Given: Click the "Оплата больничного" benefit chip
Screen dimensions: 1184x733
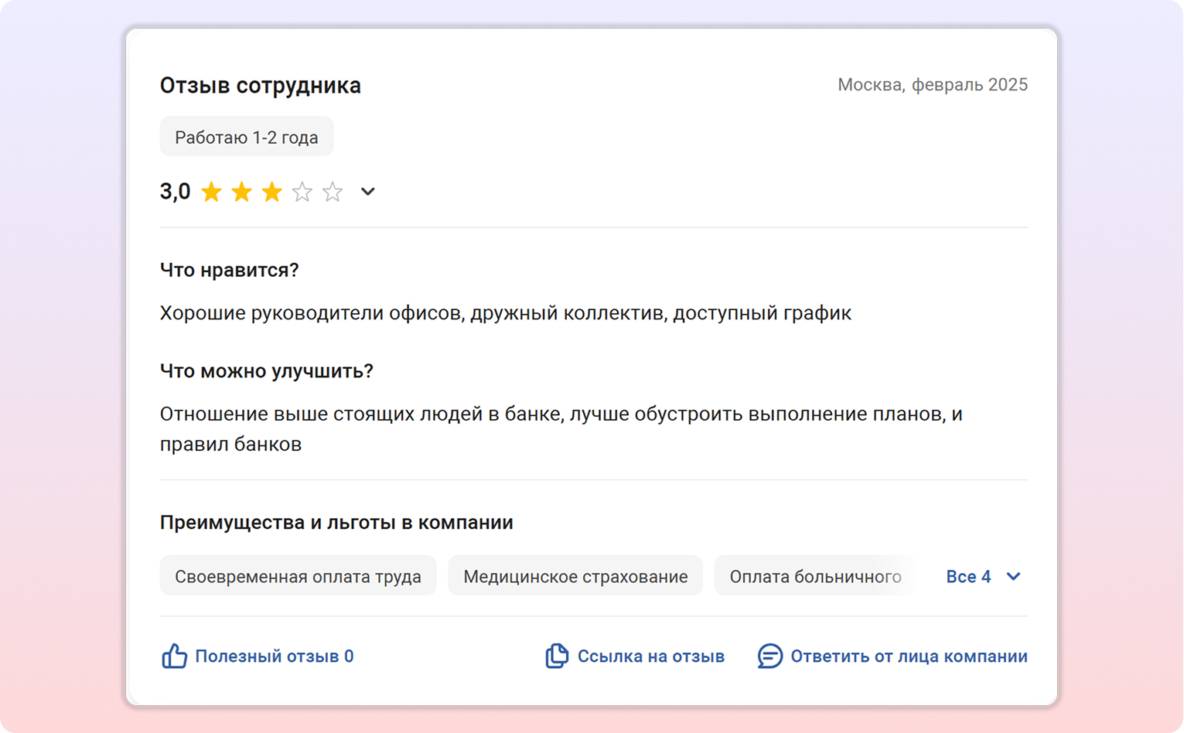Looking at the screenshot, I should click(815, 577).
